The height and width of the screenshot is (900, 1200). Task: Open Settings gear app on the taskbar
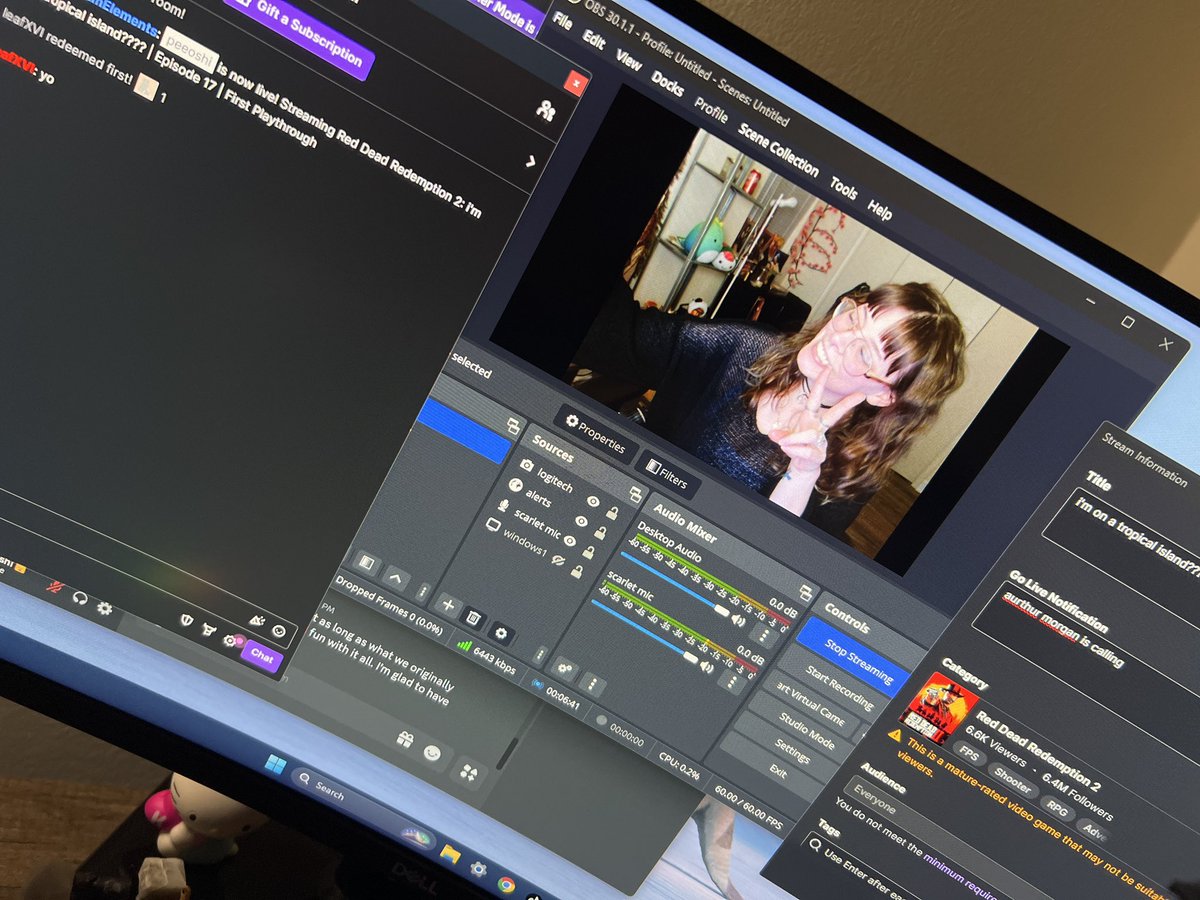click(x=479, y=869)
